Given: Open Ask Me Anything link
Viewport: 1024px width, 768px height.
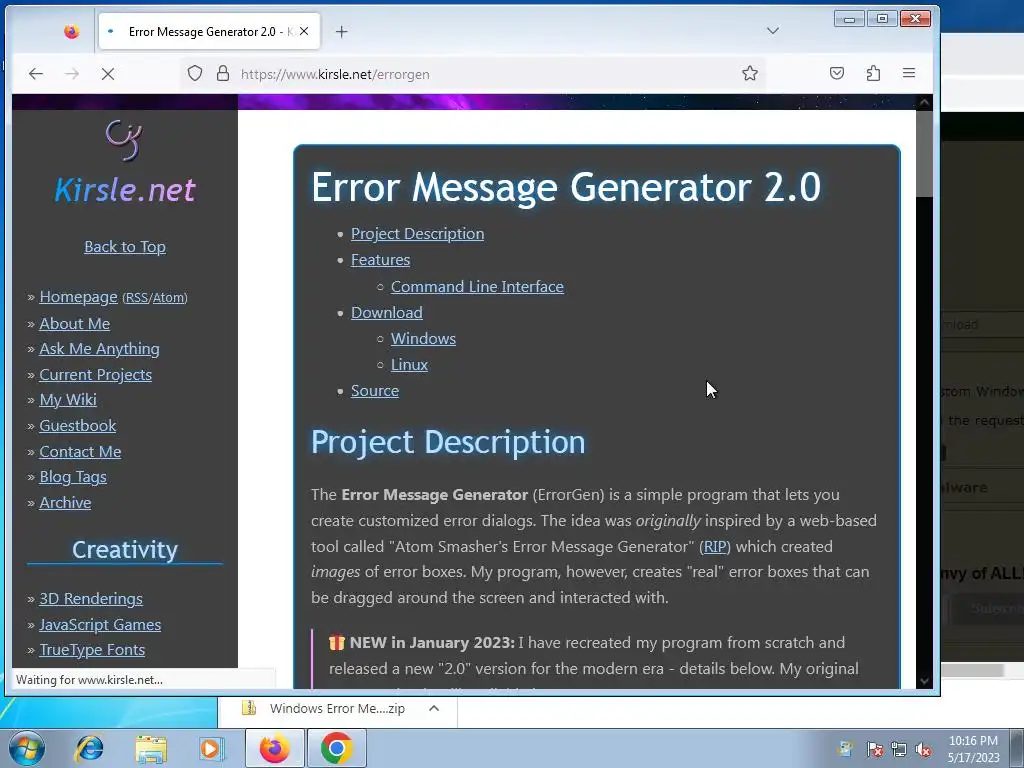Looking at the screenshot, I should point(99,349).
